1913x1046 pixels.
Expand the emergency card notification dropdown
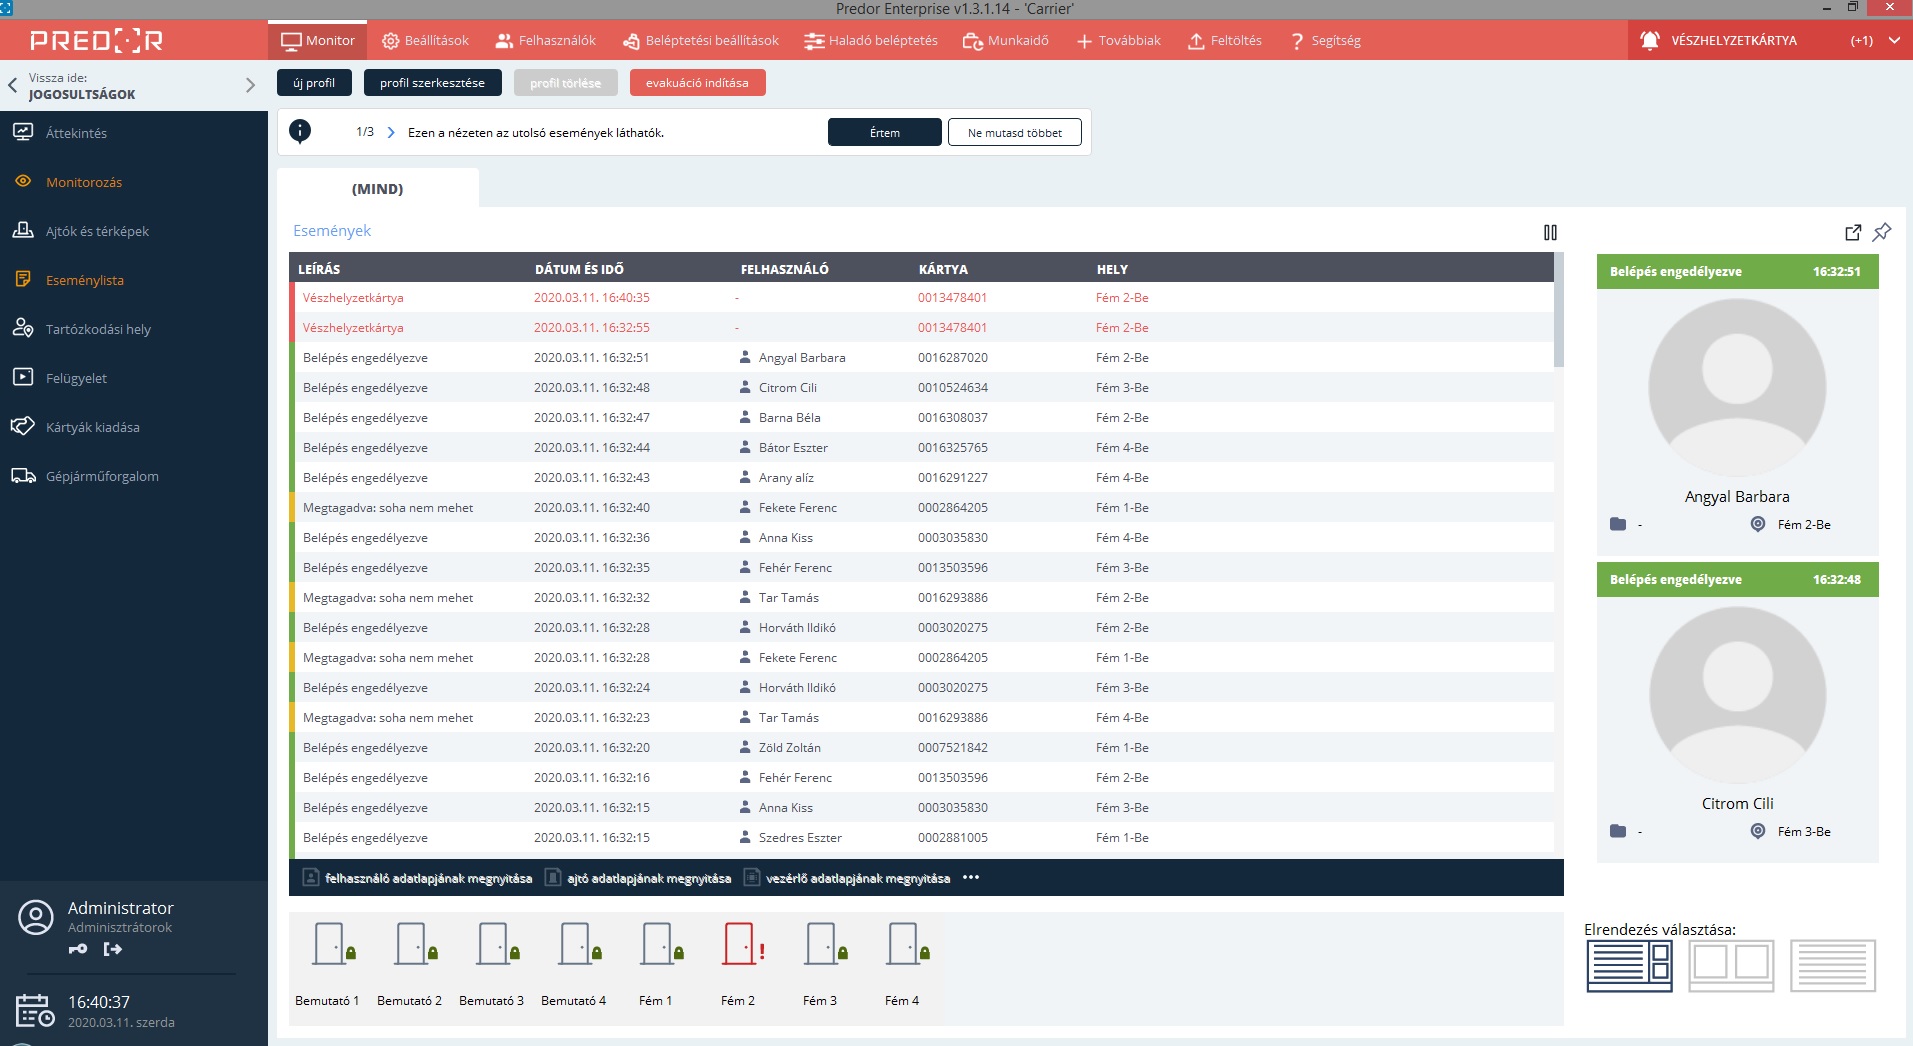point(1894,41)
